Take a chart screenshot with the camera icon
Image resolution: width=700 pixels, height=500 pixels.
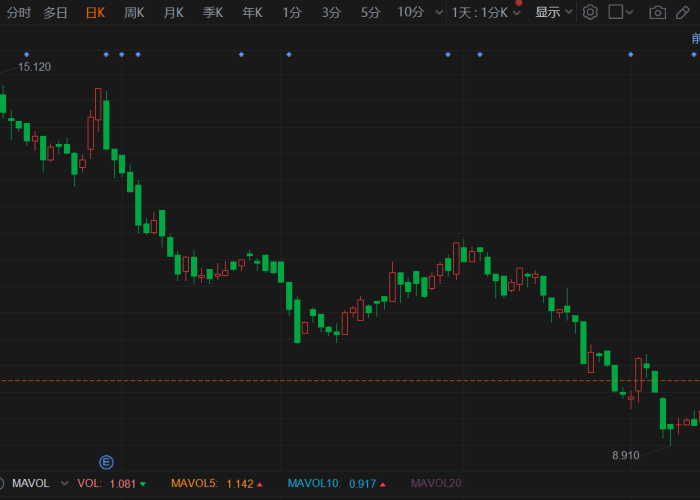658,12
